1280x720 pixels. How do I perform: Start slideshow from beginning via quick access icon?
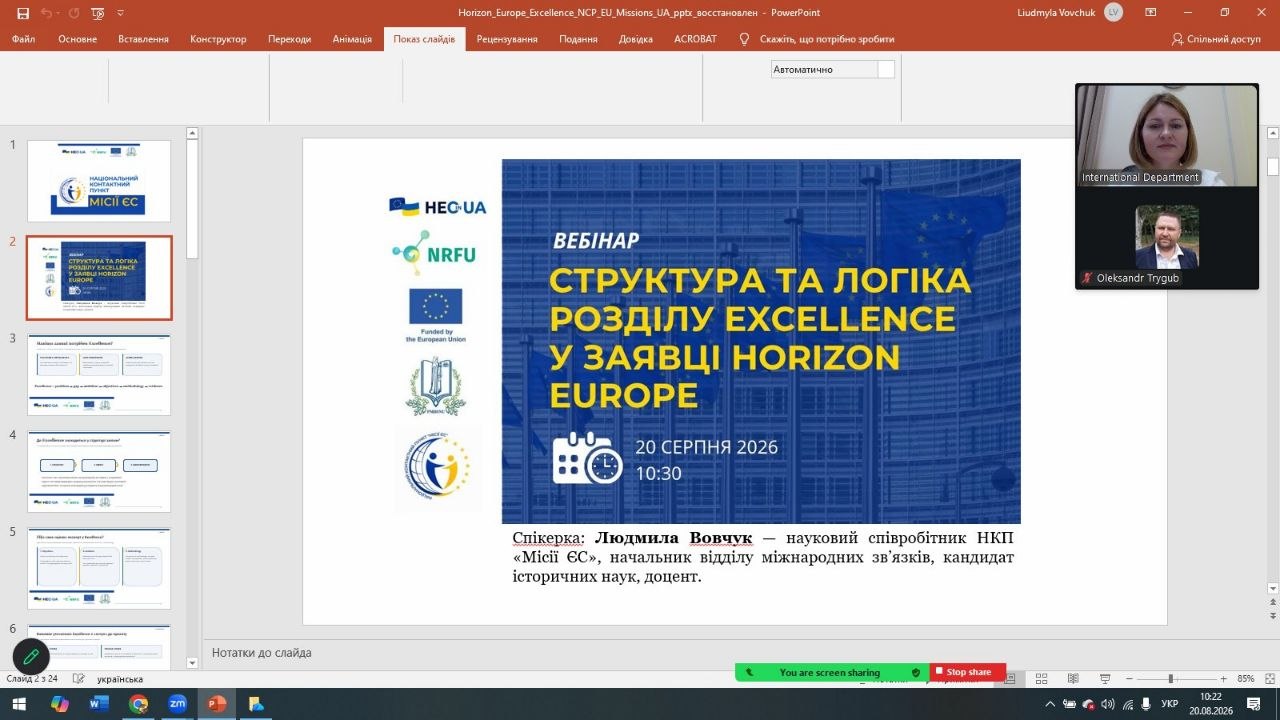coord(97,13)
